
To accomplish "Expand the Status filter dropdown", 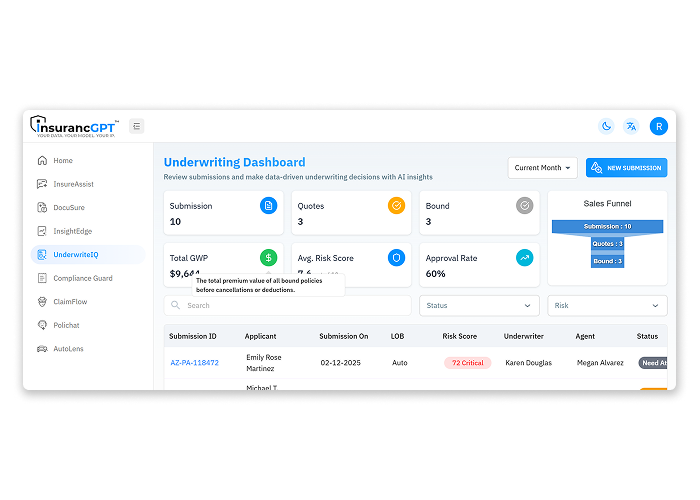I will point(478,306).
